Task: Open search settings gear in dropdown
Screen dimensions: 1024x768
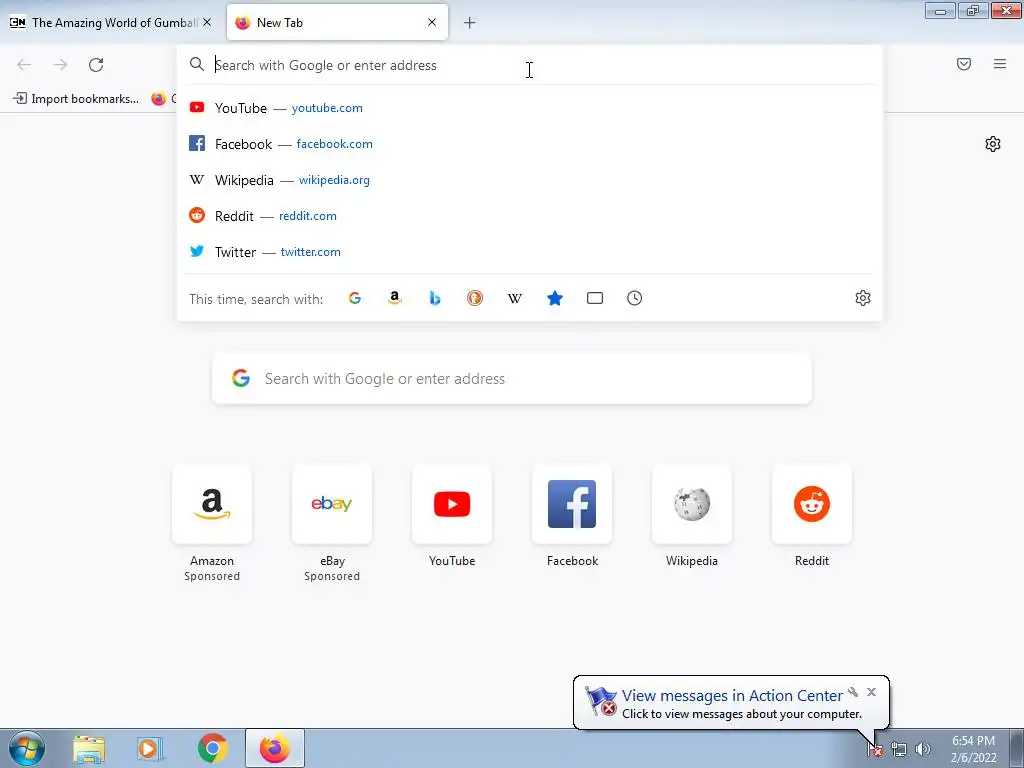Action: click(863, 298)
